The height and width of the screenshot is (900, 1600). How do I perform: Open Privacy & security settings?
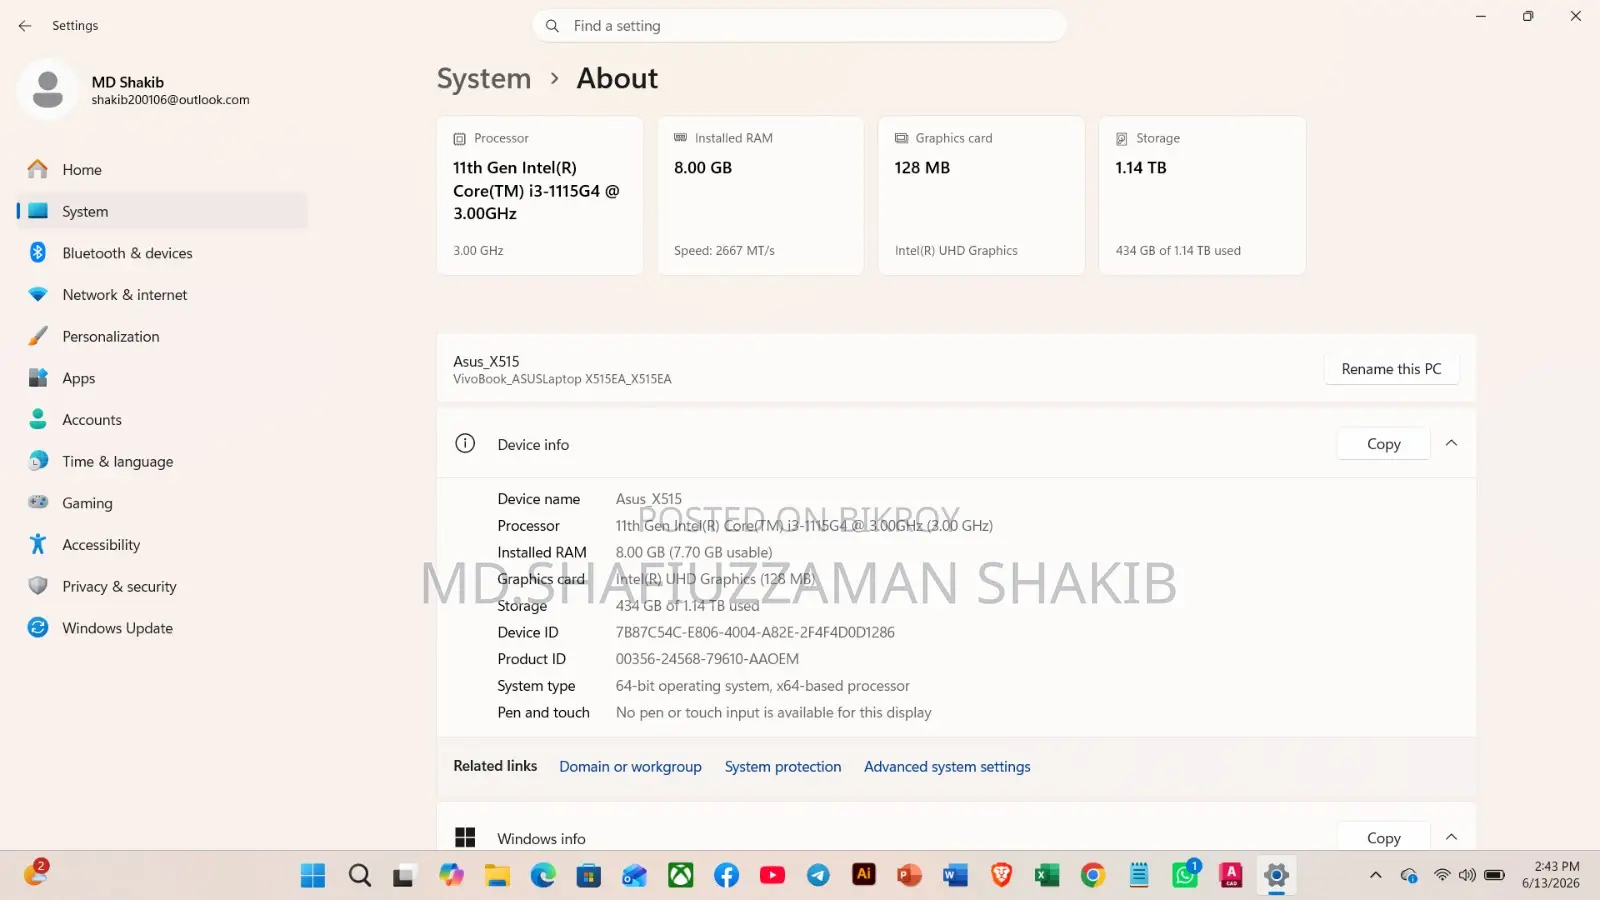click(162, 587)
